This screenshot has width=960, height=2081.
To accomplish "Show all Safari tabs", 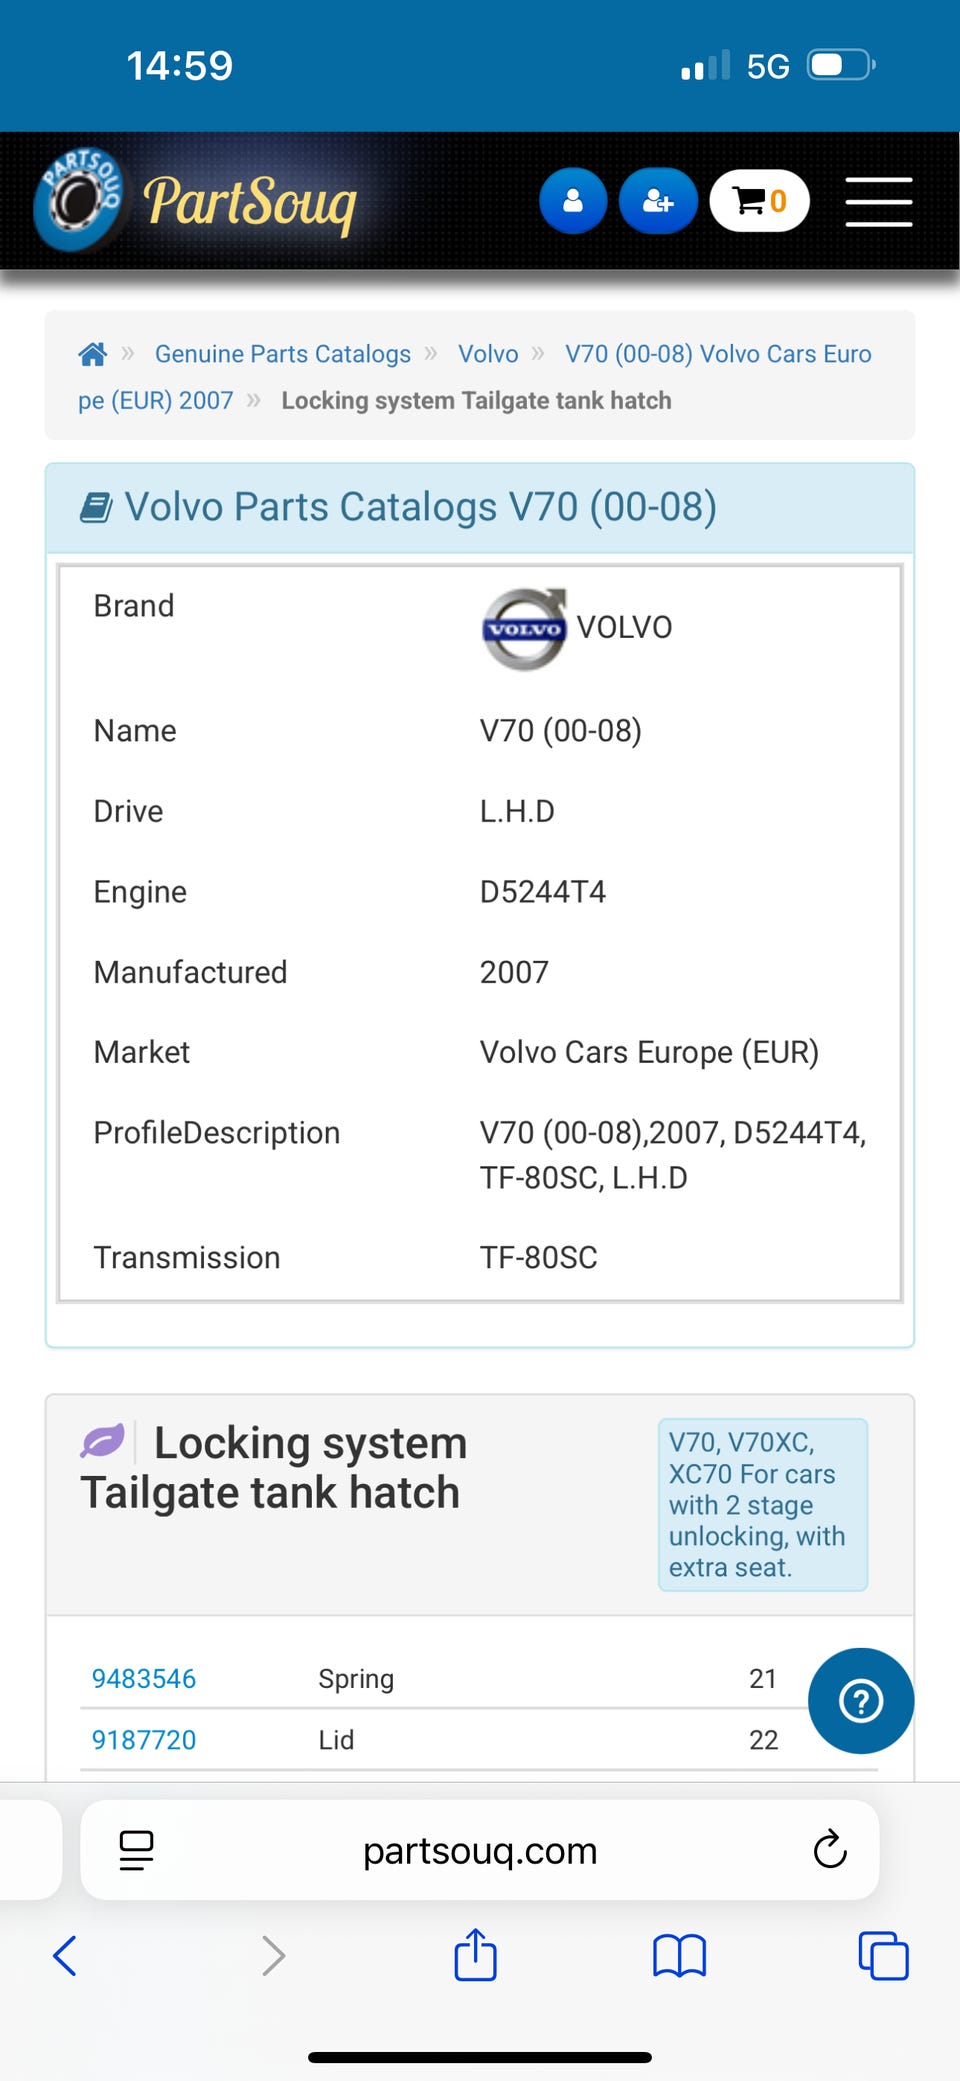I will pos(883,1956).
